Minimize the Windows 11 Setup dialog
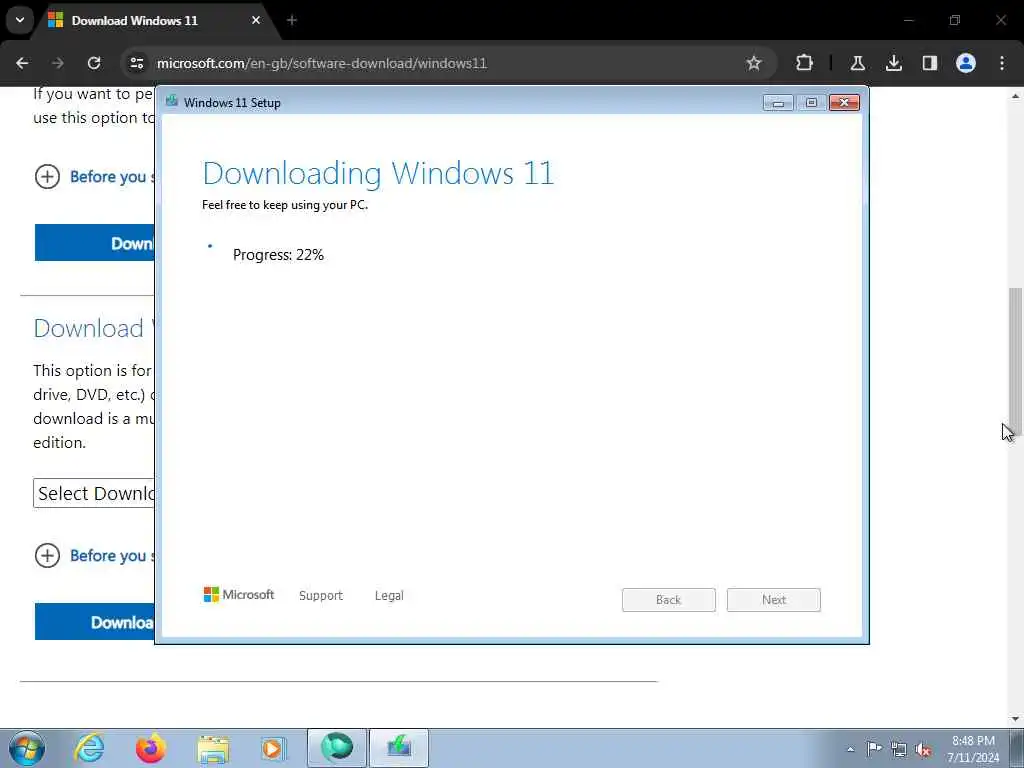 [778, 103]
